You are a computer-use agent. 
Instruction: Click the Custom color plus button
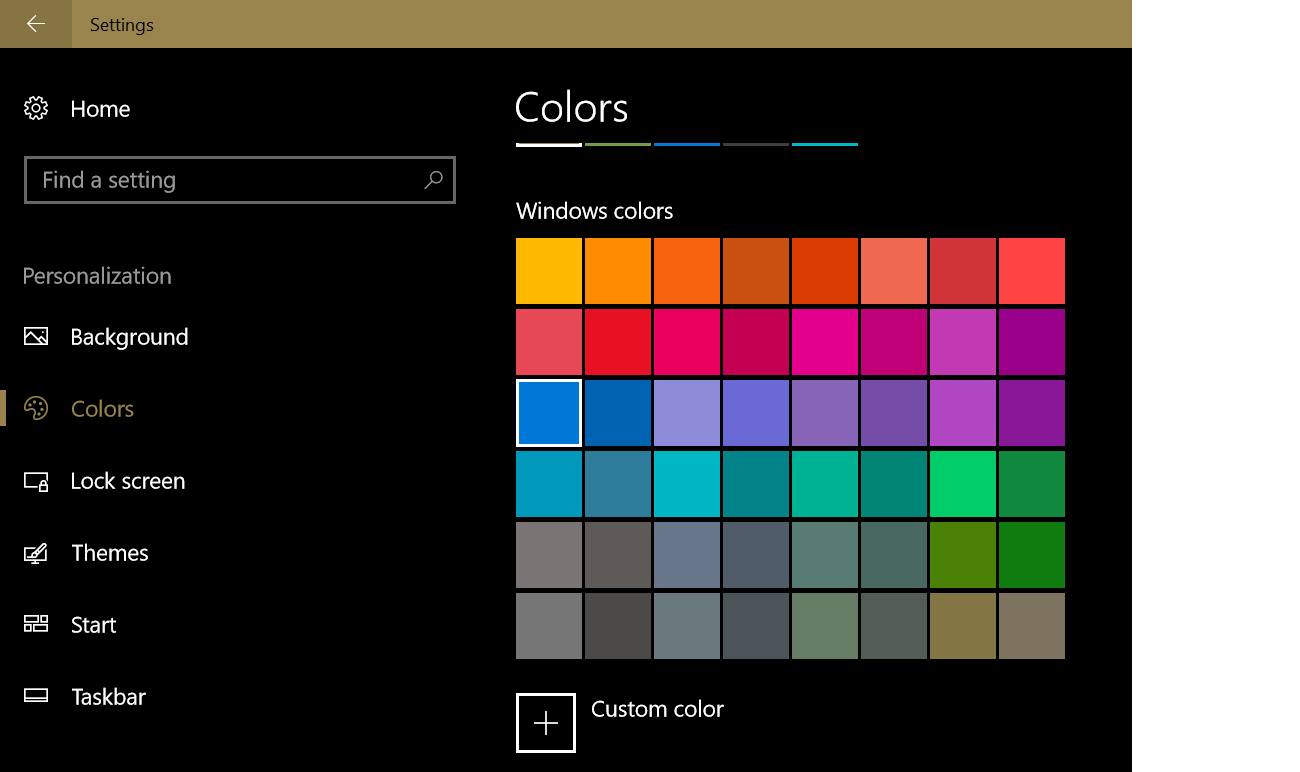(545, 722)
